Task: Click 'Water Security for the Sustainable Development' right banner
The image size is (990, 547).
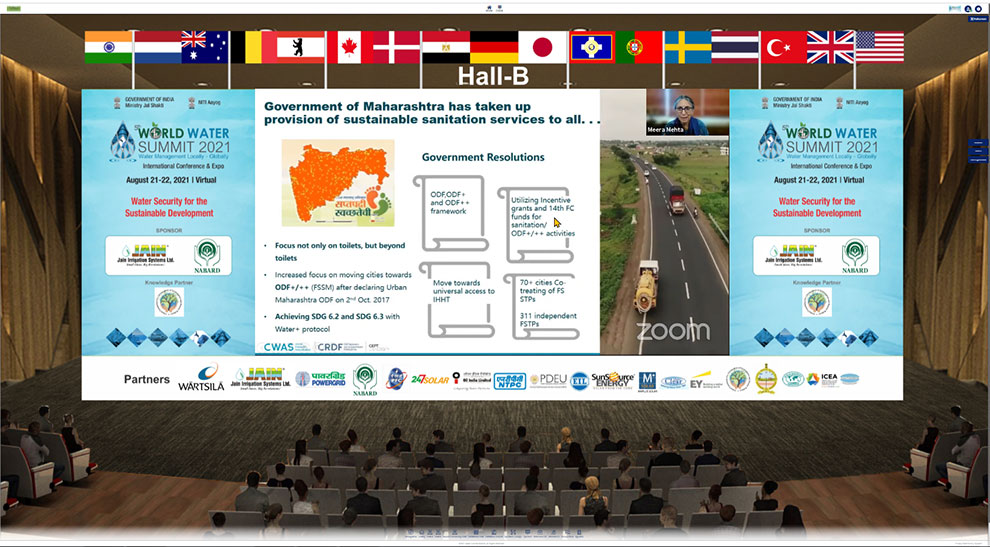Action: (x=817, y=207)
